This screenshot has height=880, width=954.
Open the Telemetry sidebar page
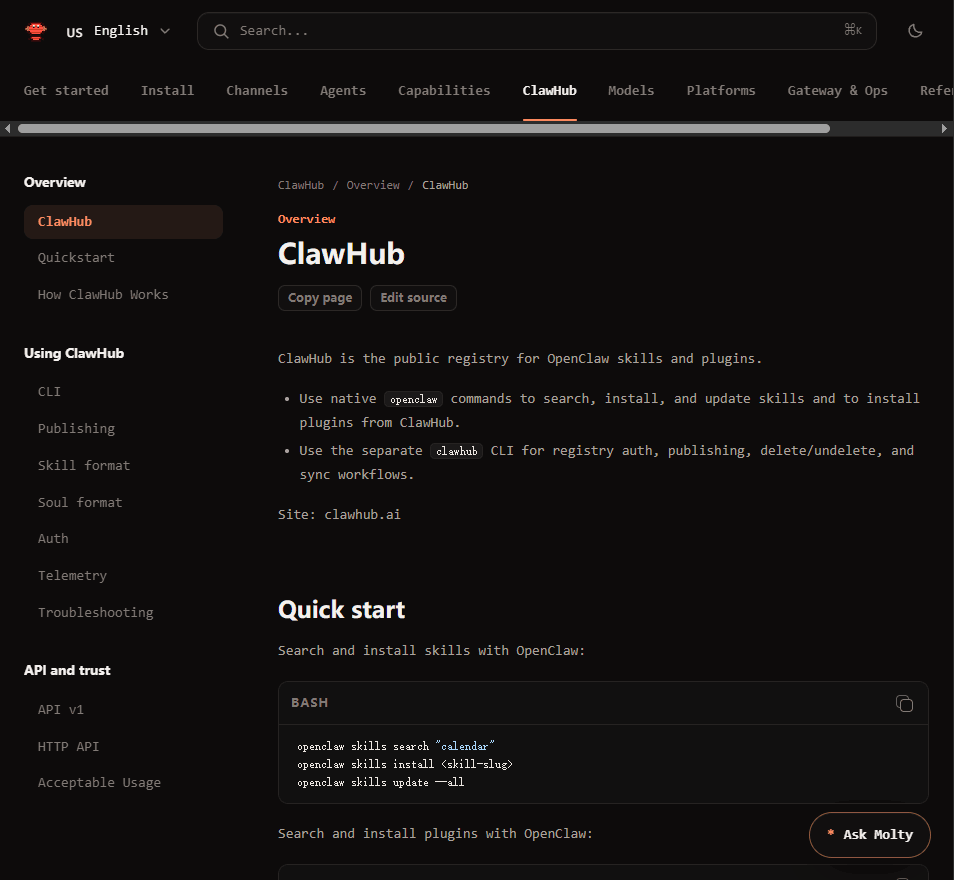[x=72, y=576]
